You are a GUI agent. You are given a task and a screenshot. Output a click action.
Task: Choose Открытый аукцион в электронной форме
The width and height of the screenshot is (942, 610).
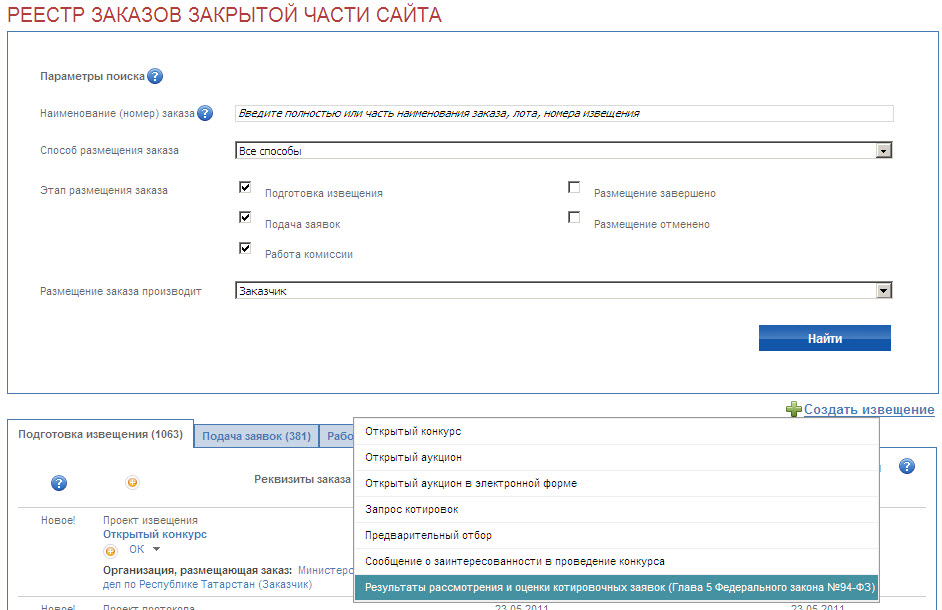pos(616,483)
